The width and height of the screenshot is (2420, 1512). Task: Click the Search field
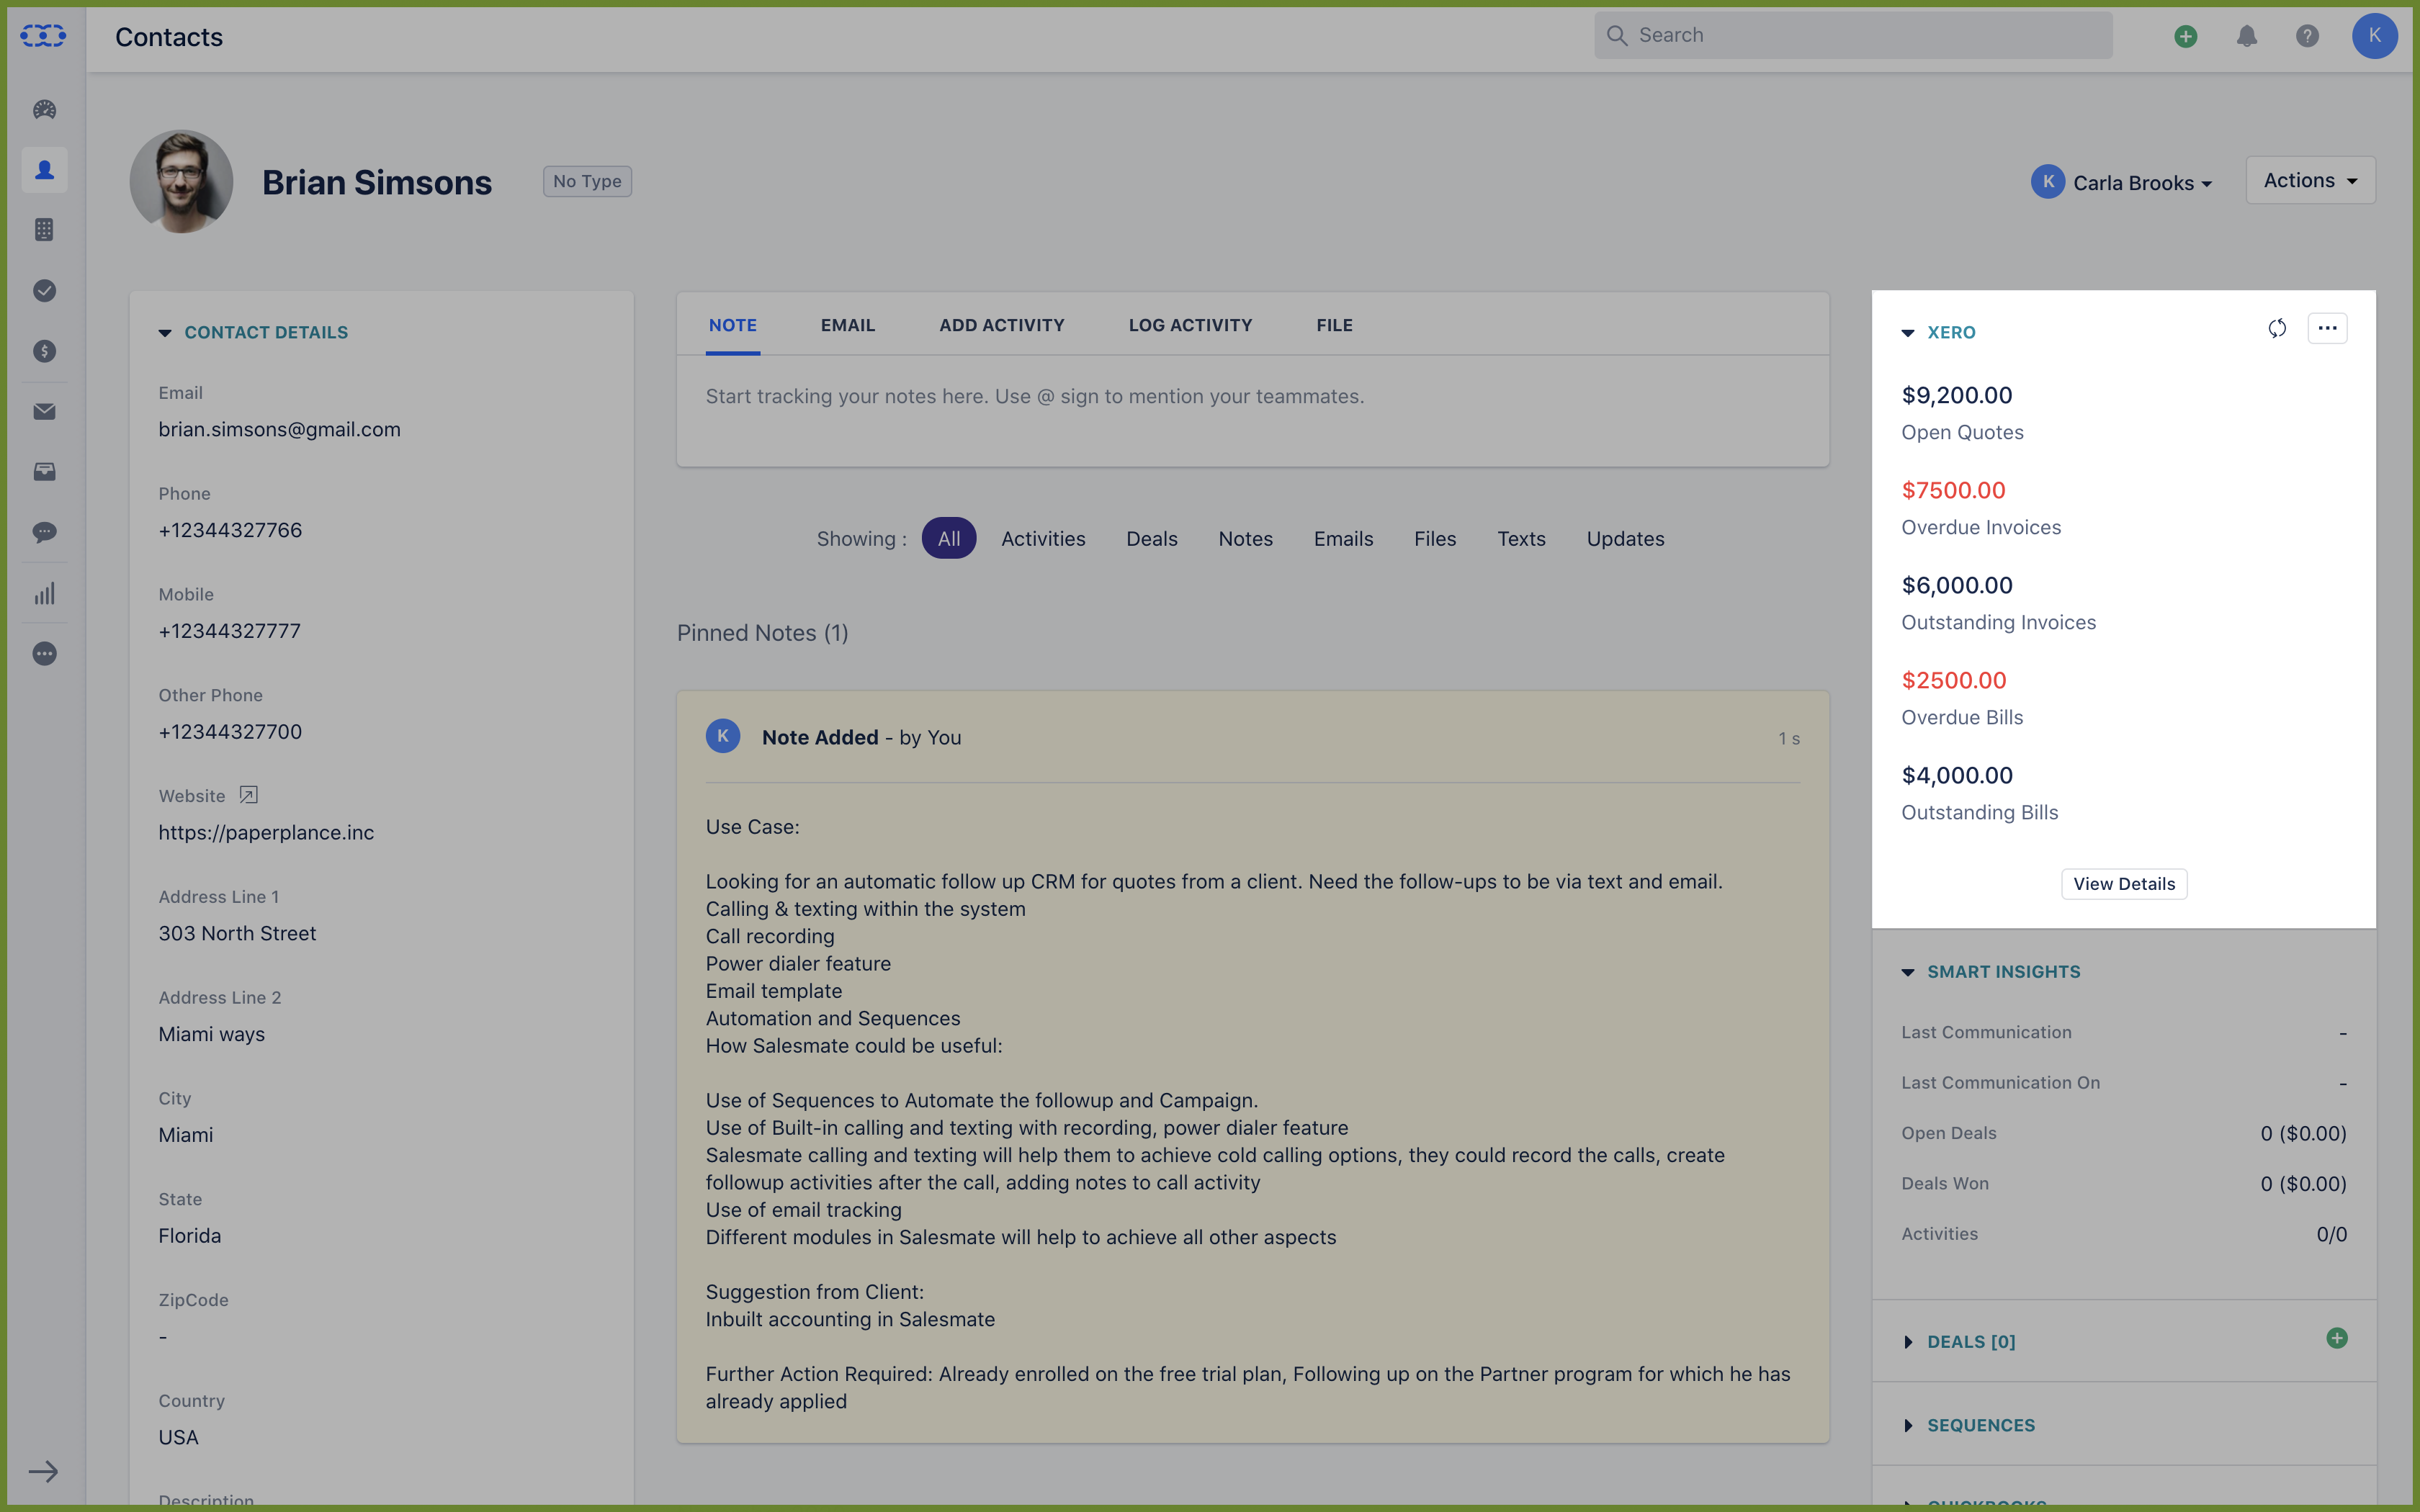click(1853, 35)
